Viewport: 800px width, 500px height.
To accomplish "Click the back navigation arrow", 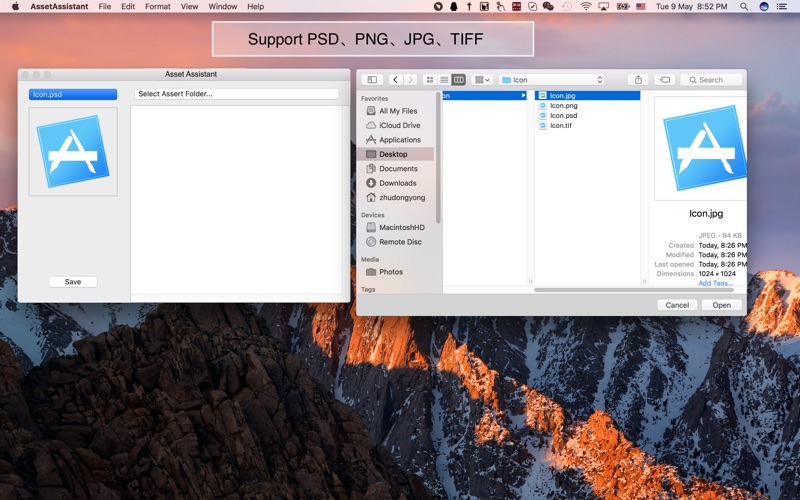I will [x=395, y=80].
